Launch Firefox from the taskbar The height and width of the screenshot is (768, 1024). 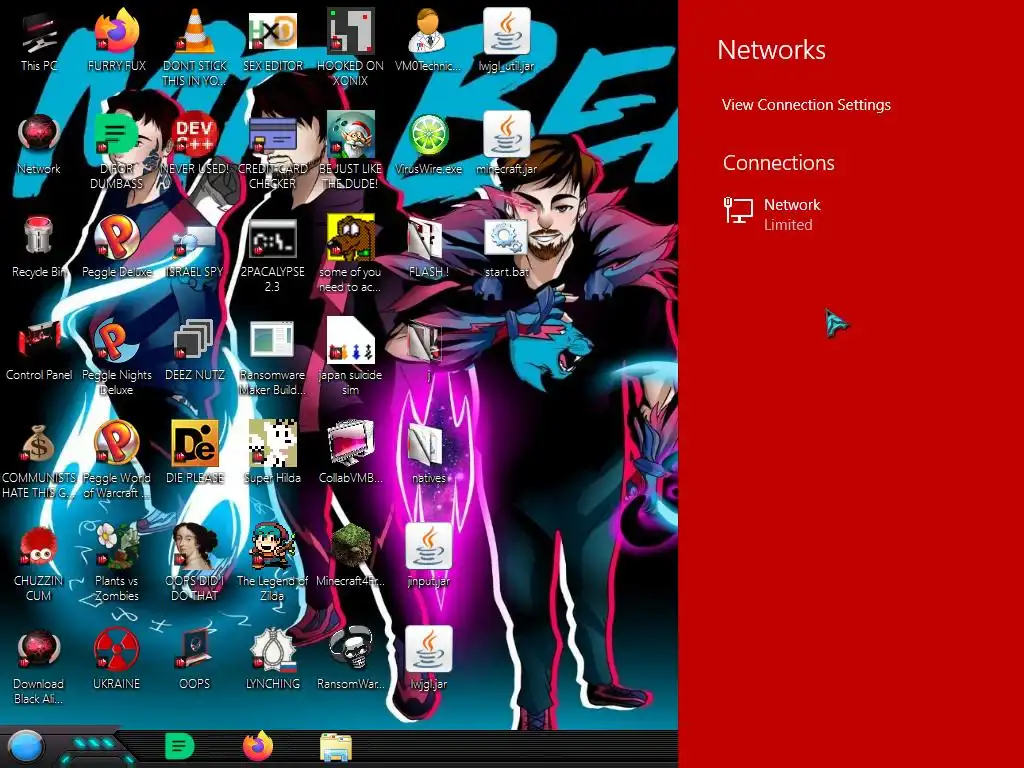coord(259,746)
